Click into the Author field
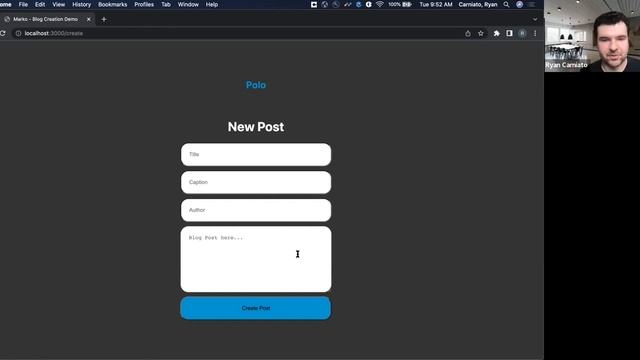Screen dimensions: 640x360 click(x=256, y=210)
